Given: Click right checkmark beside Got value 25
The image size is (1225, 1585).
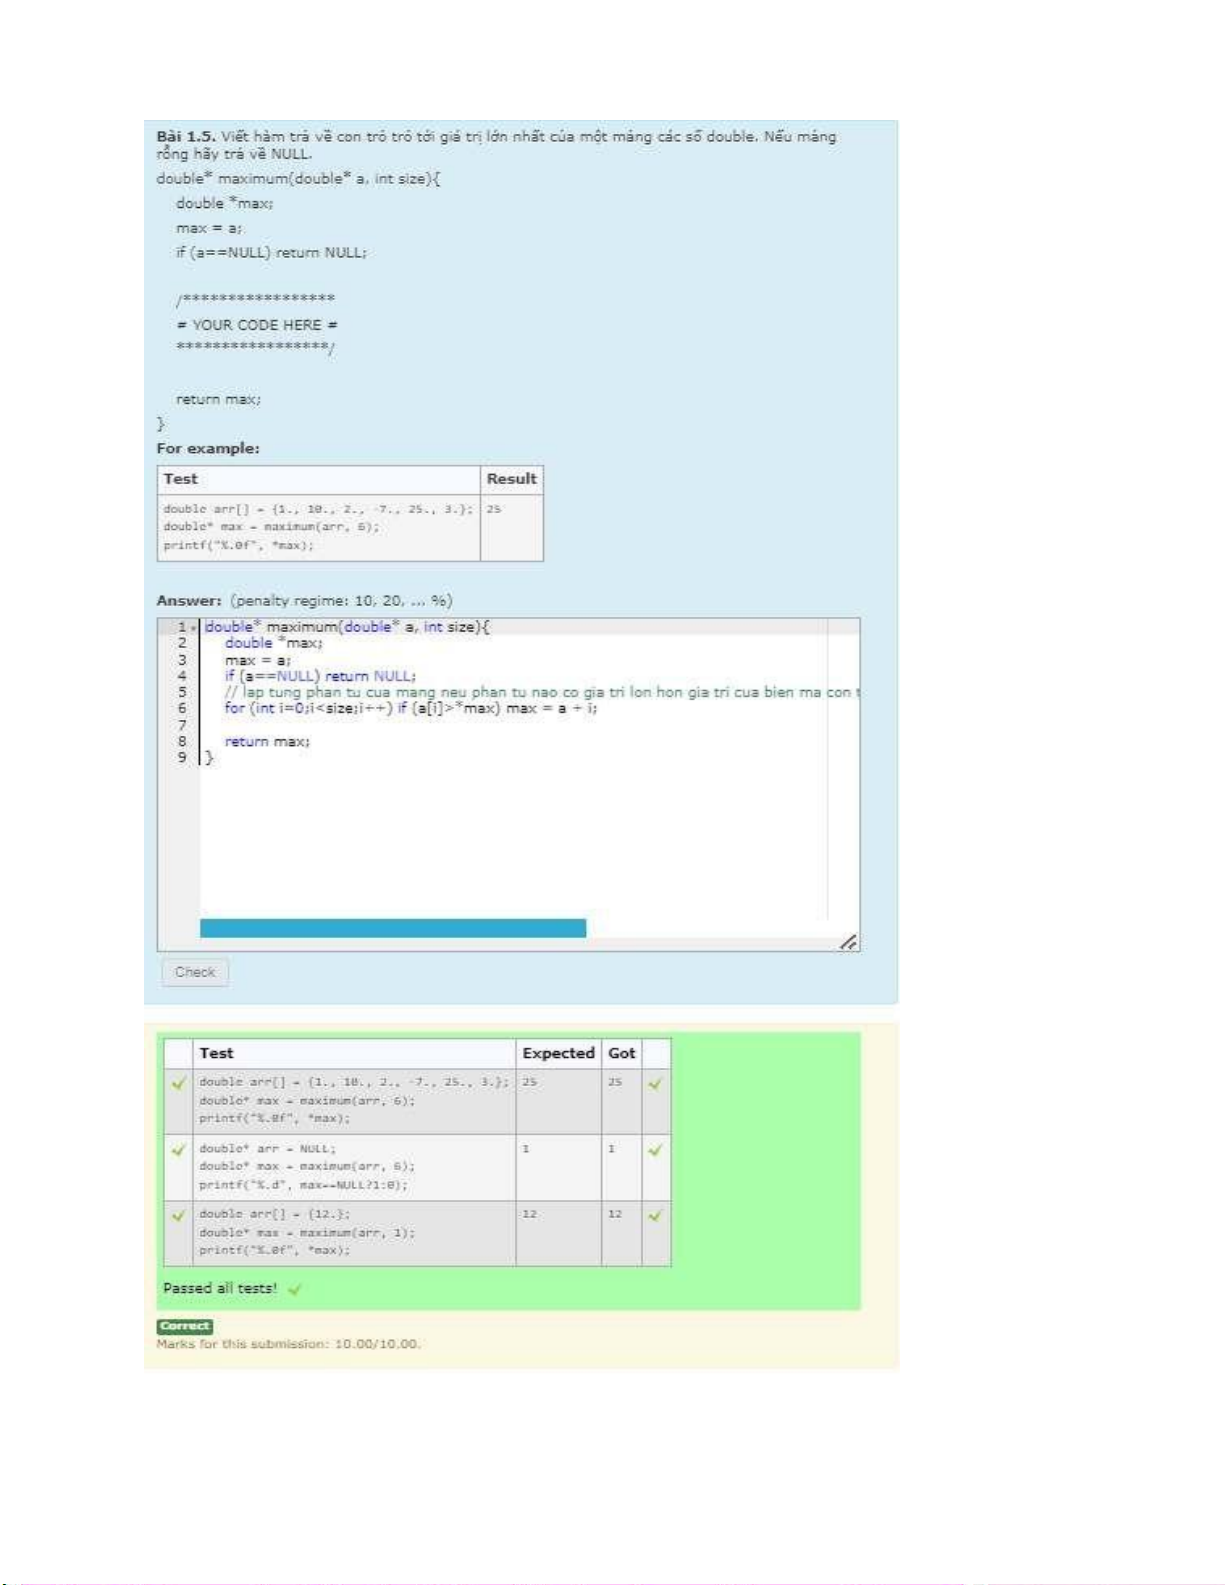Looking at the screenshot, I should [x=655, y=1083].
